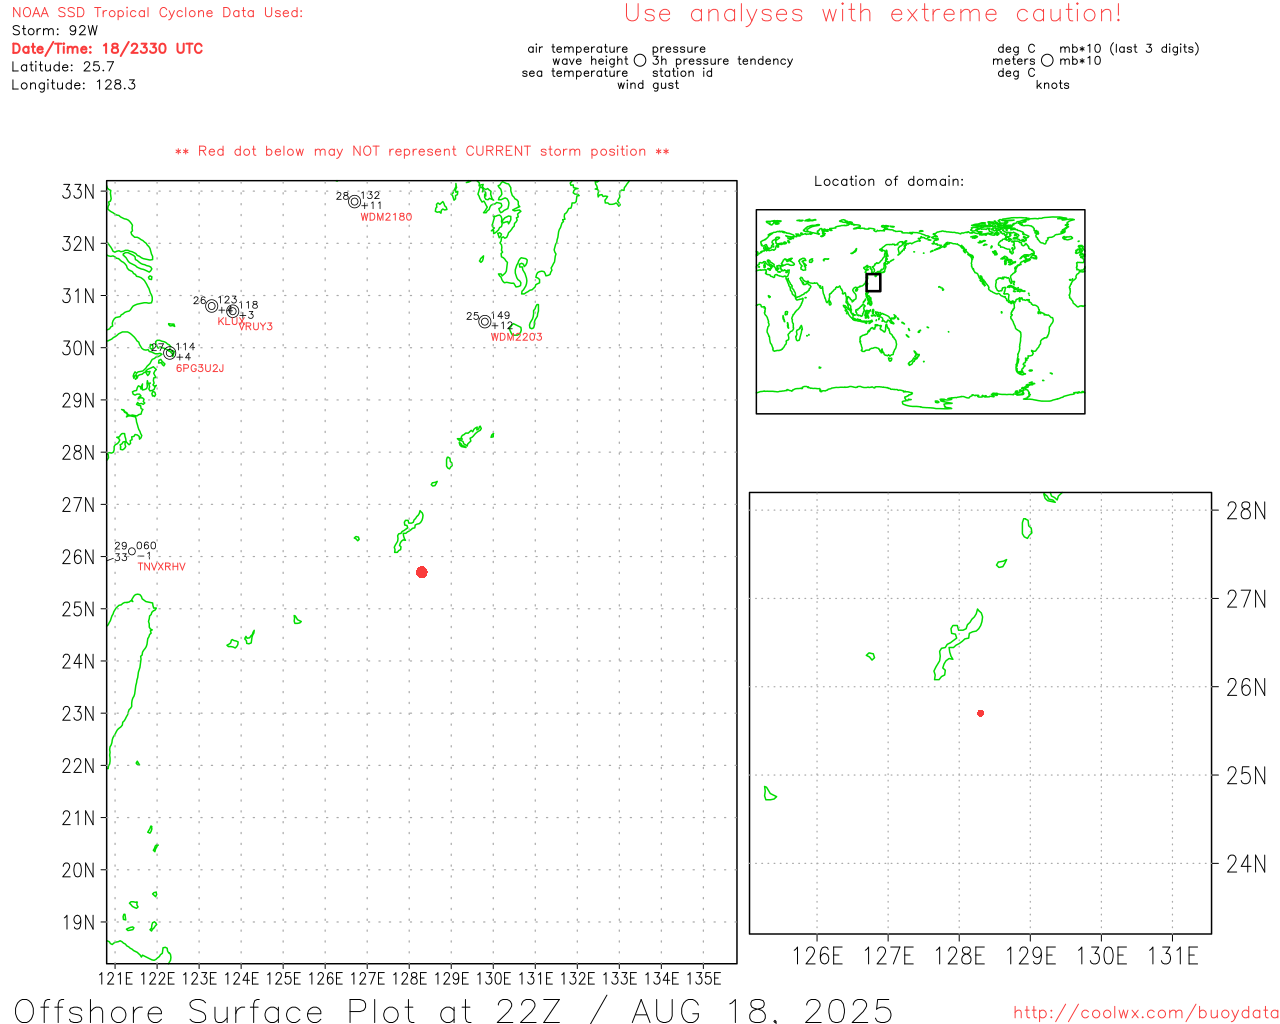
Task: Click the 'Latitude: 25.7' text
Action: tap(63, 66)
